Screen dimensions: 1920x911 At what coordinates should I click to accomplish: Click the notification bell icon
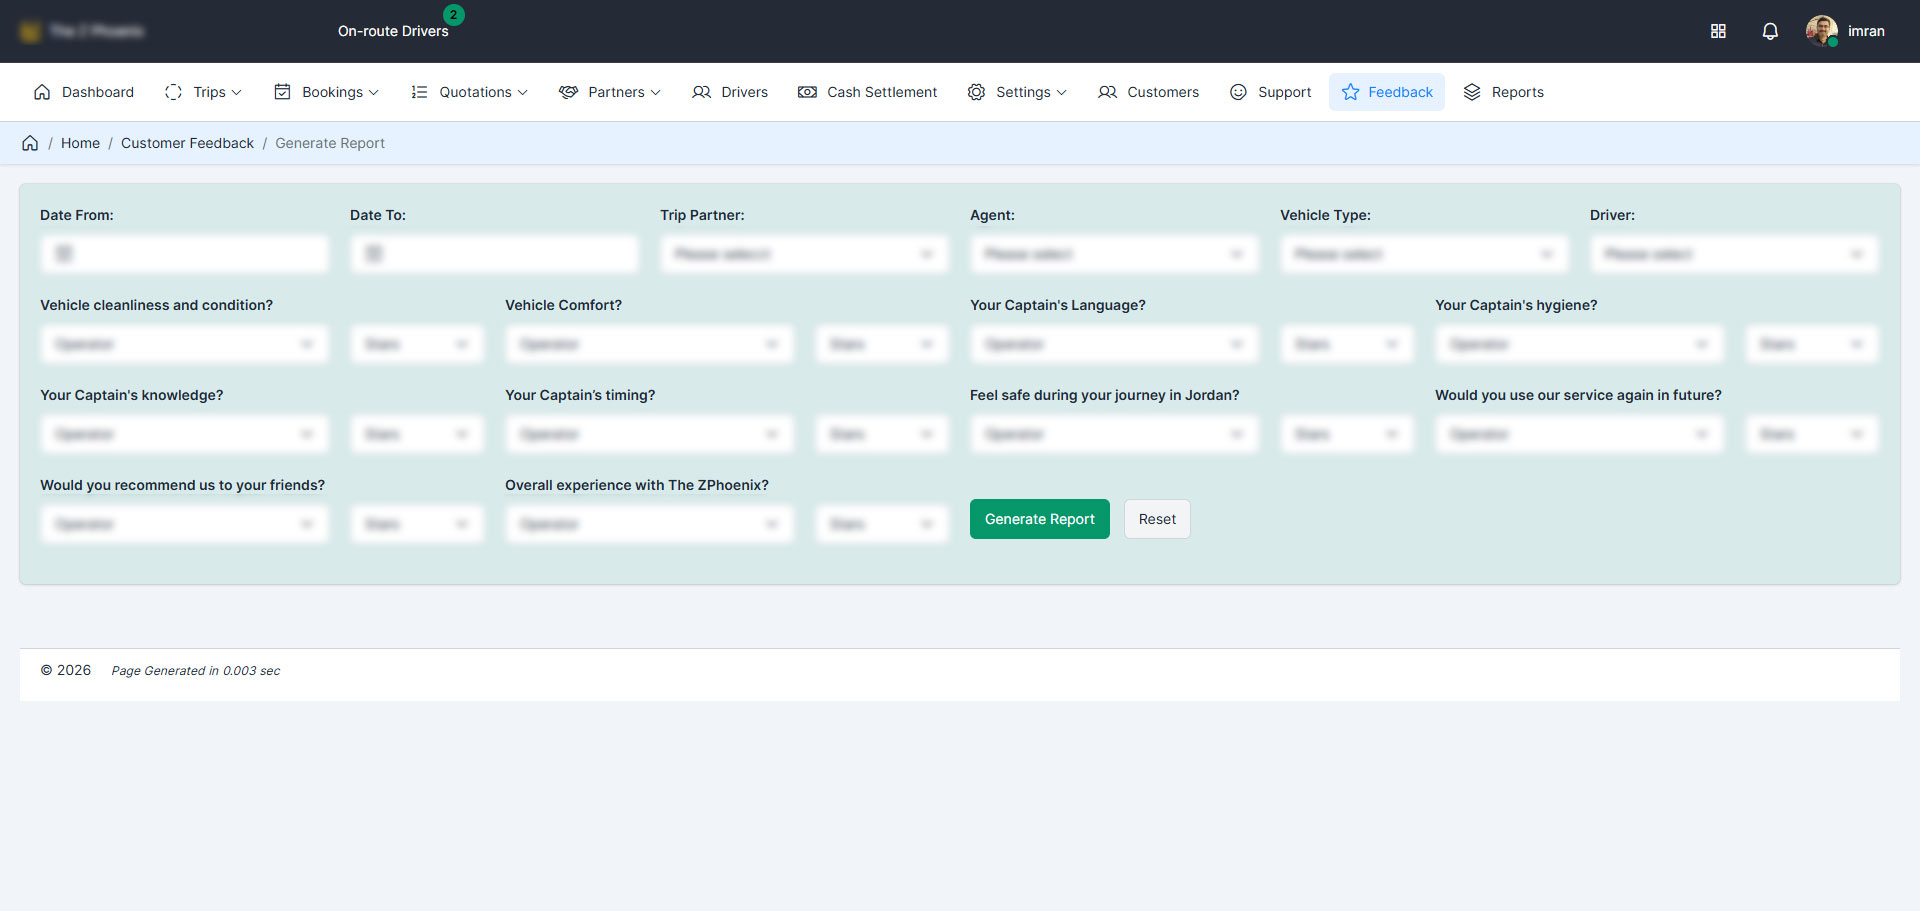point(1769,31)
